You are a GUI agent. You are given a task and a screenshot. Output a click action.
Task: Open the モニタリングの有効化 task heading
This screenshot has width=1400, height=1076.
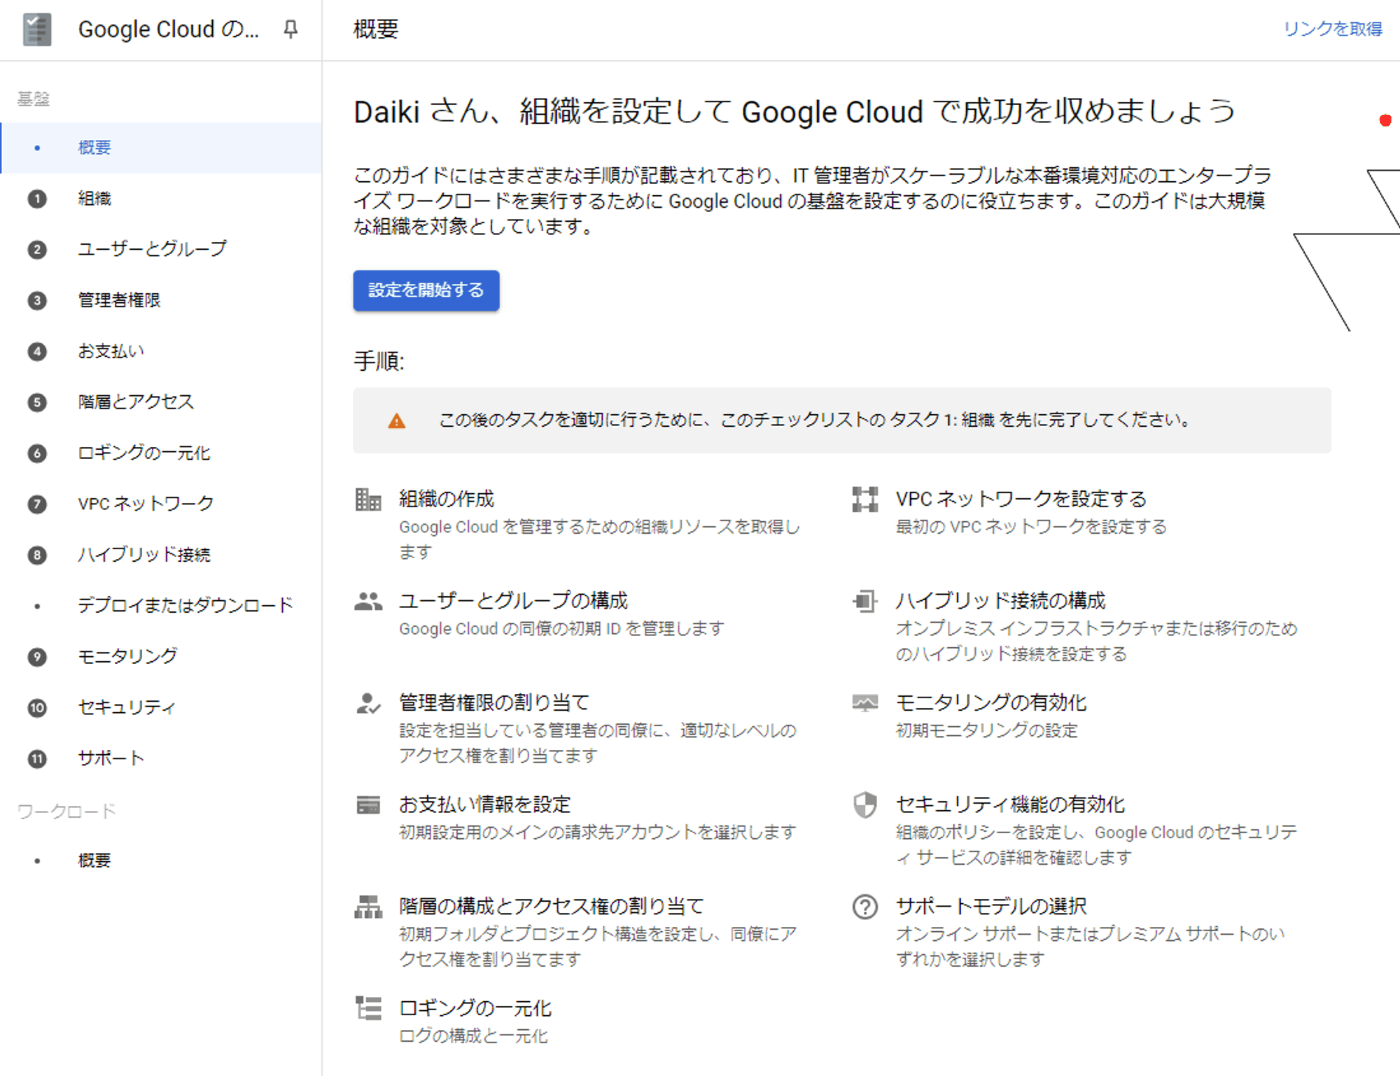coord(991,703)
